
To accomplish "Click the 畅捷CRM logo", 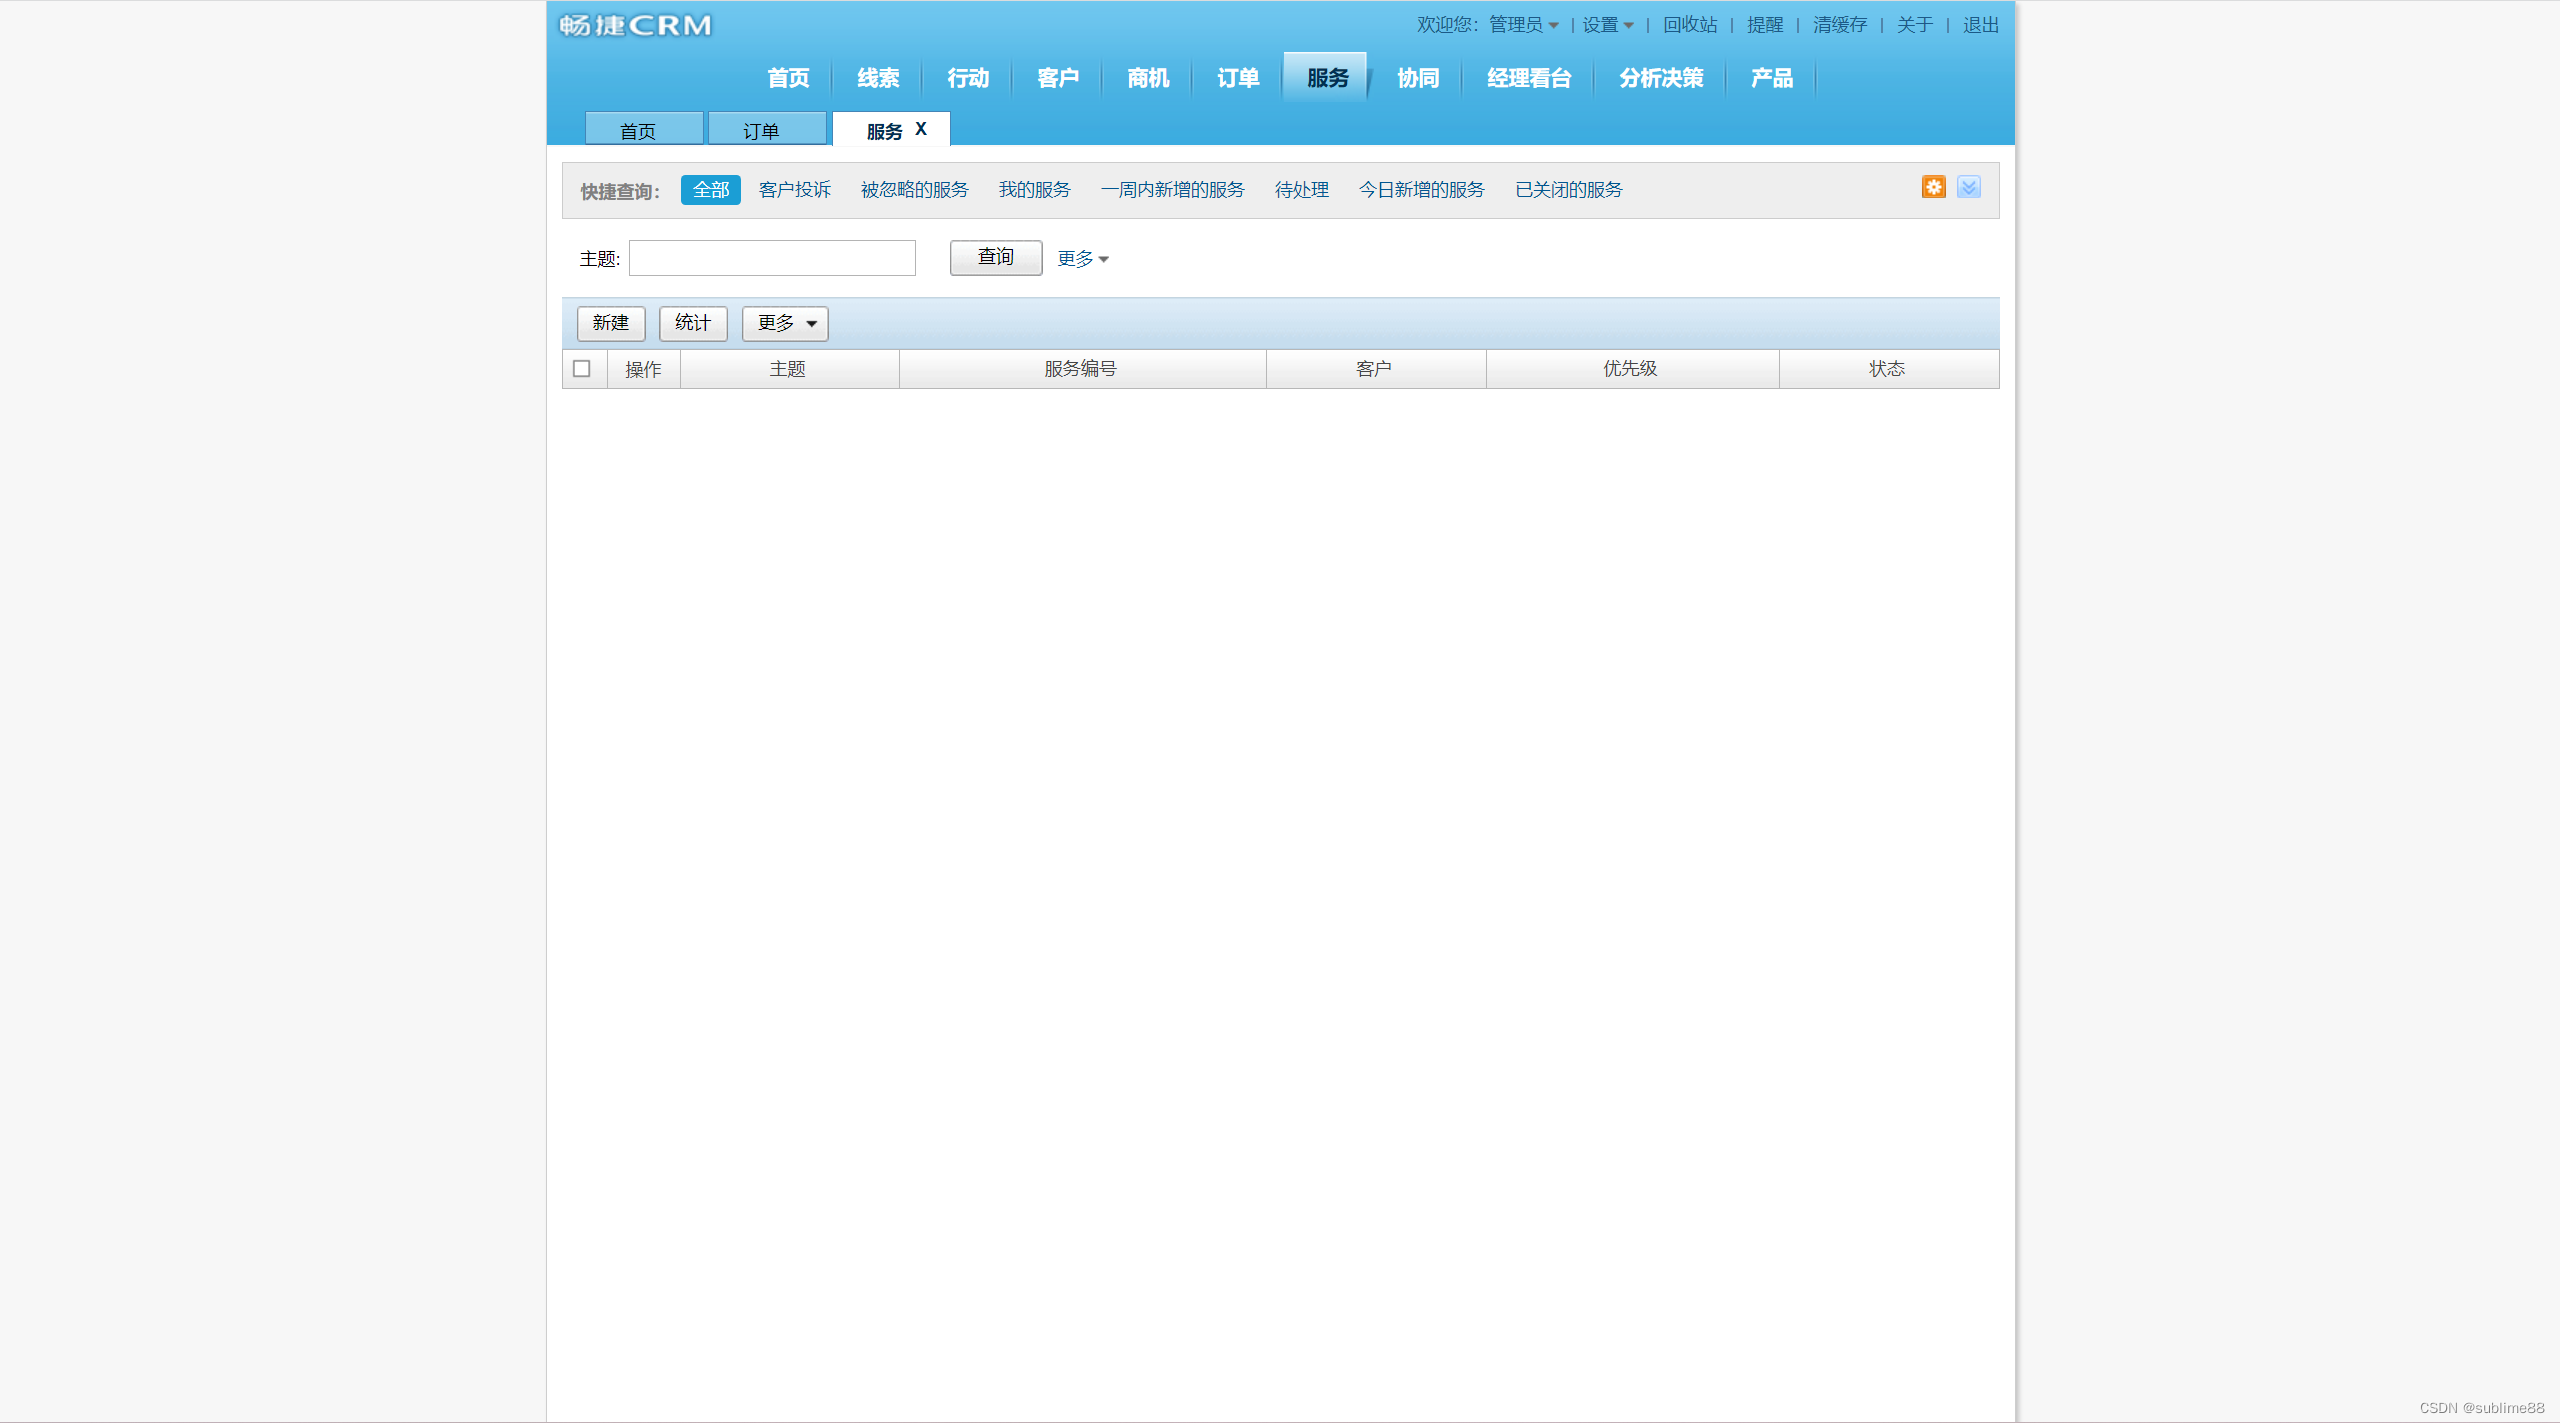I will pyautogui.click(x=635, y=25).
